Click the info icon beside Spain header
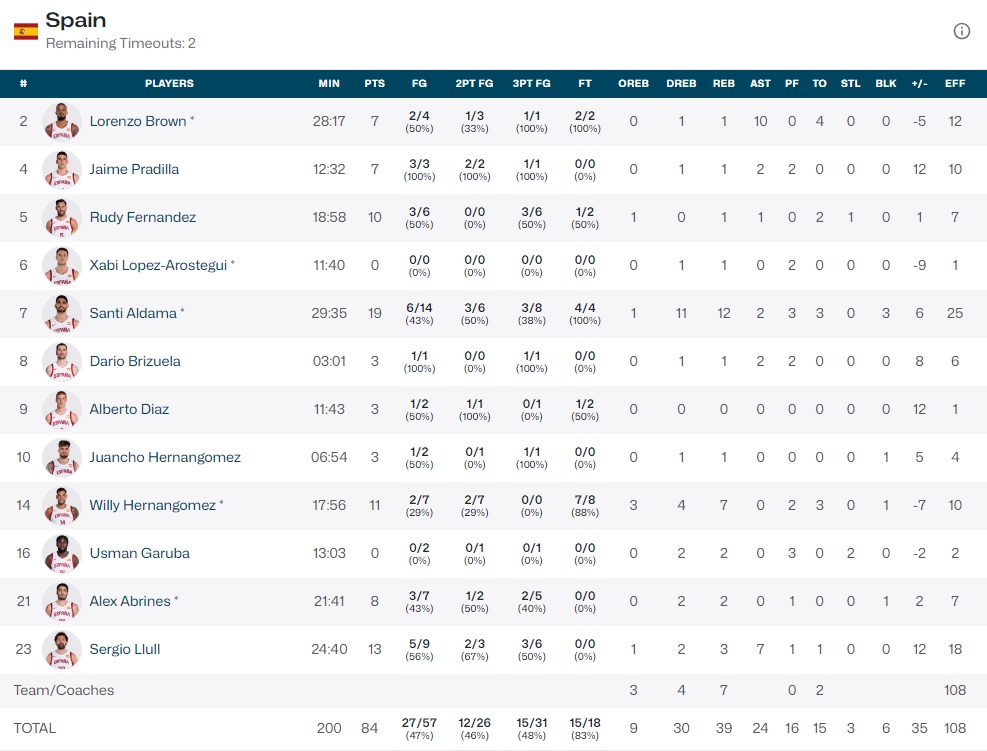This screenshot has width=987, height=751. coord(961,31)
